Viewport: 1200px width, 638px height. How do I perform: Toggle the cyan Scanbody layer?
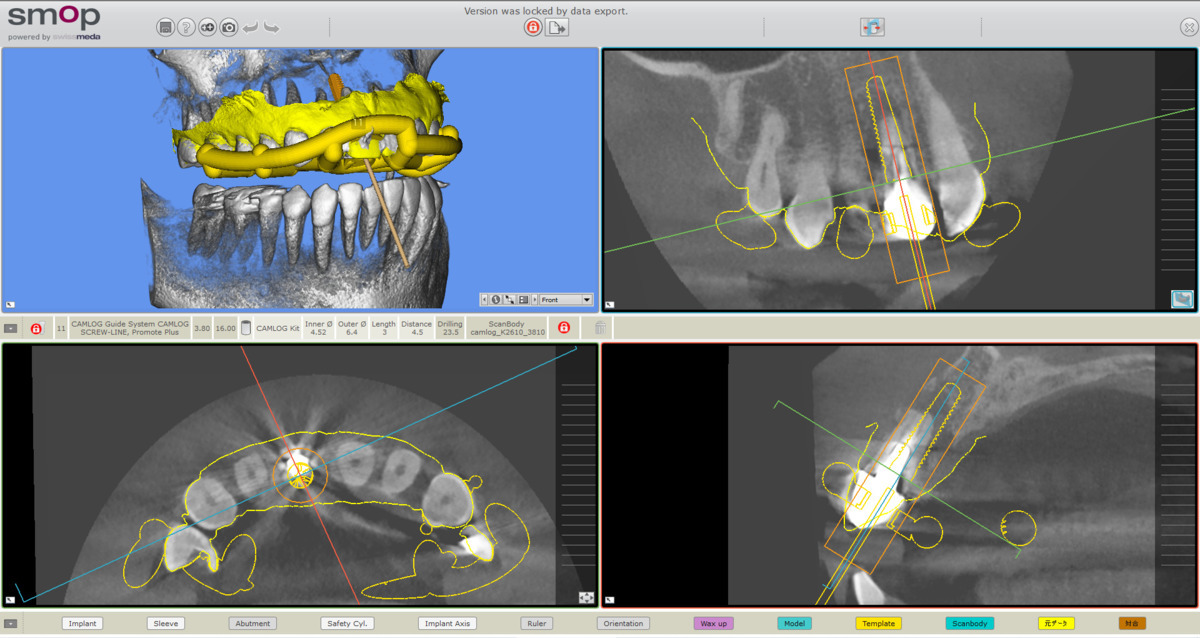970,623
